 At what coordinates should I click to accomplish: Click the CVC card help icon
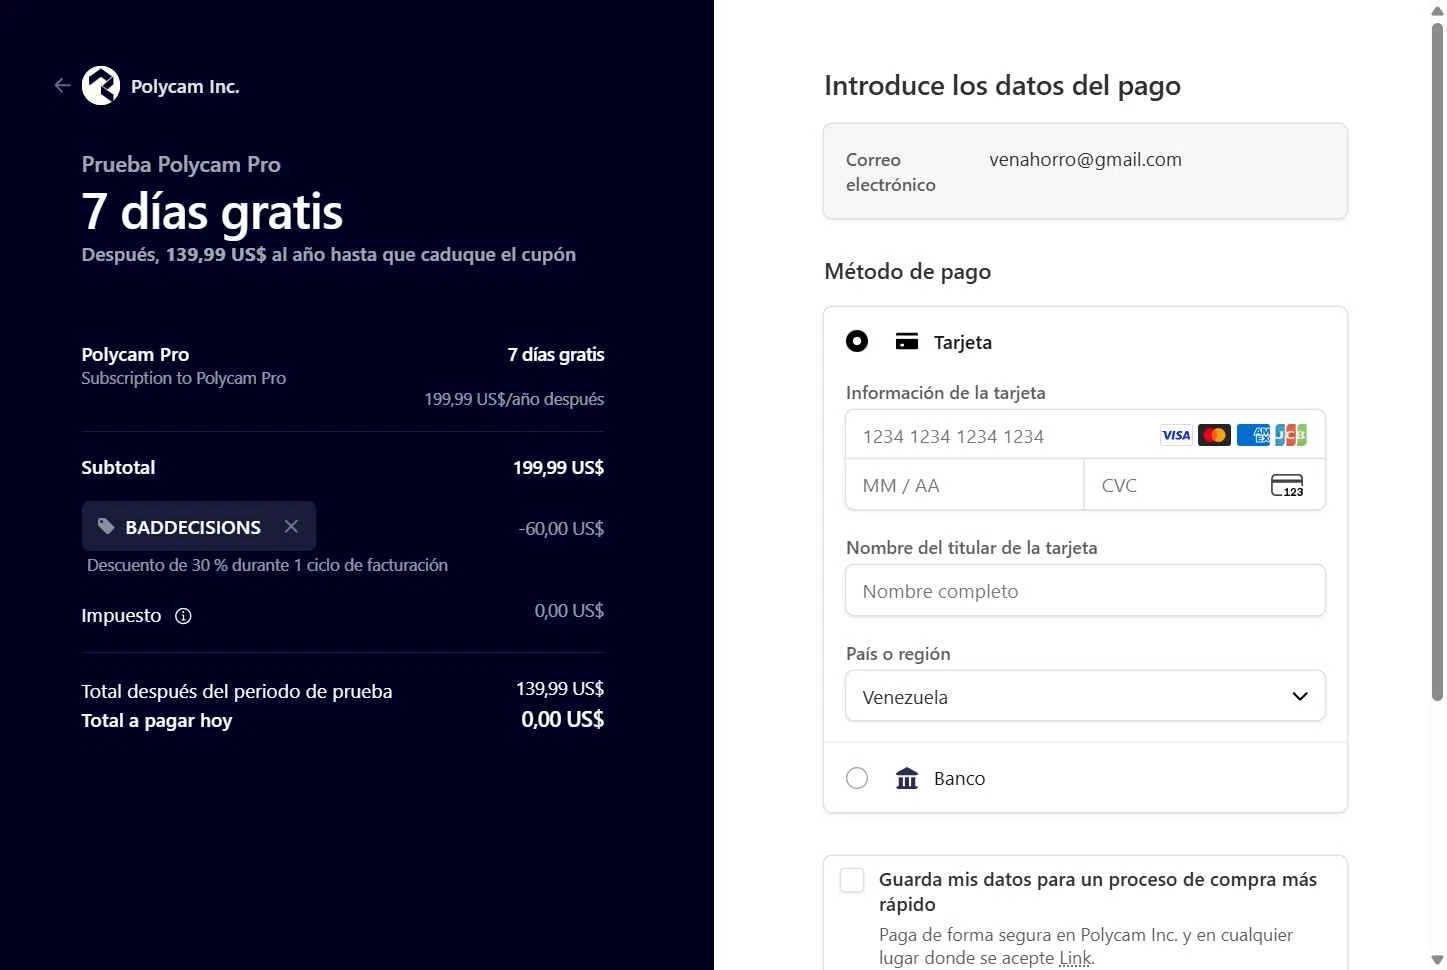[x=1287, y=485]
